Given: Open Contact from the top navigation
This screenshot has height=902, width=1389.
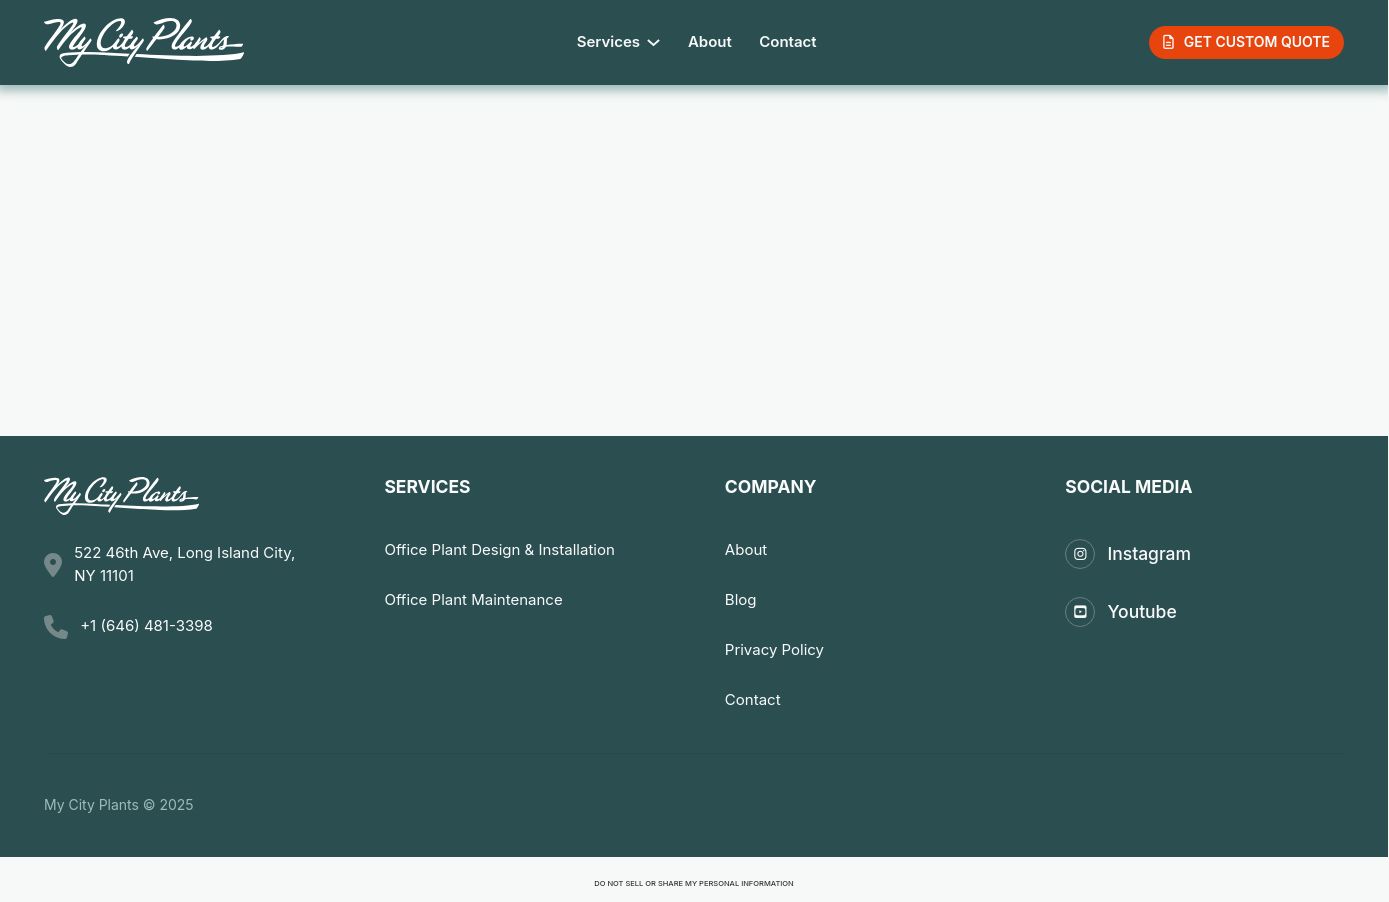Looking at the screenshot, I should point(787,42).
